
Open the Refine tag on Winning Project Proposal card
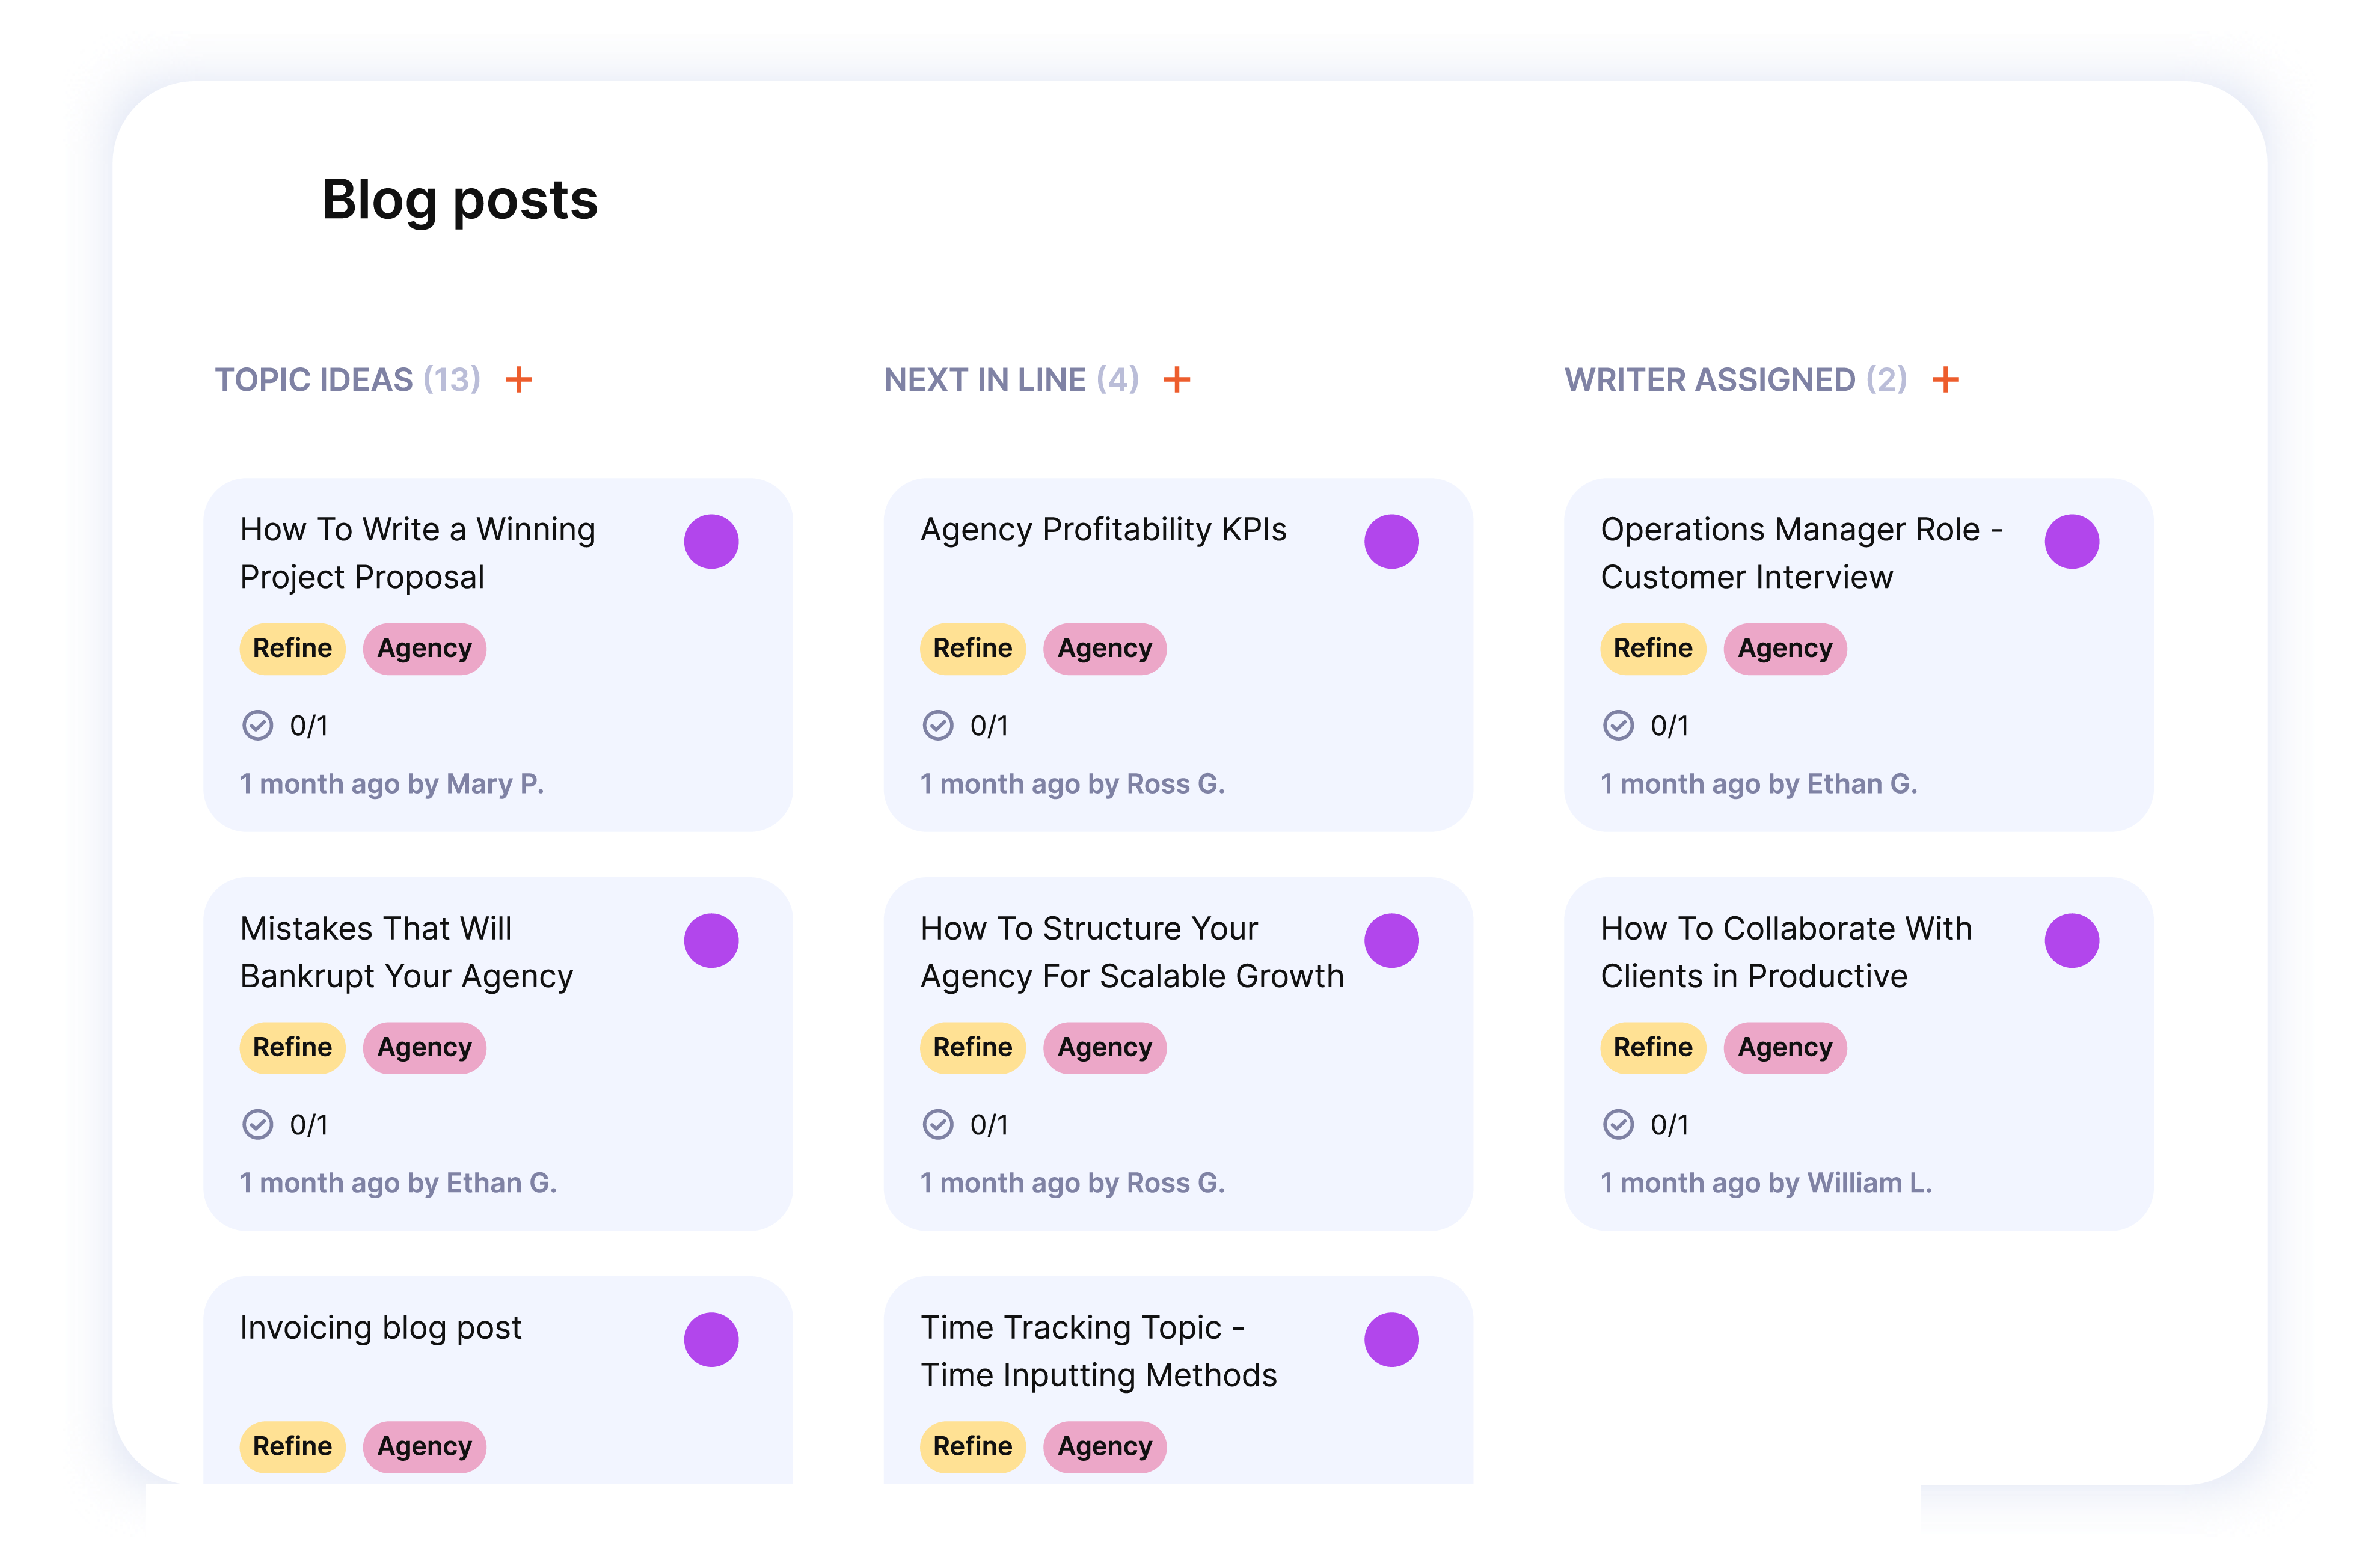(x=292, y=649)
